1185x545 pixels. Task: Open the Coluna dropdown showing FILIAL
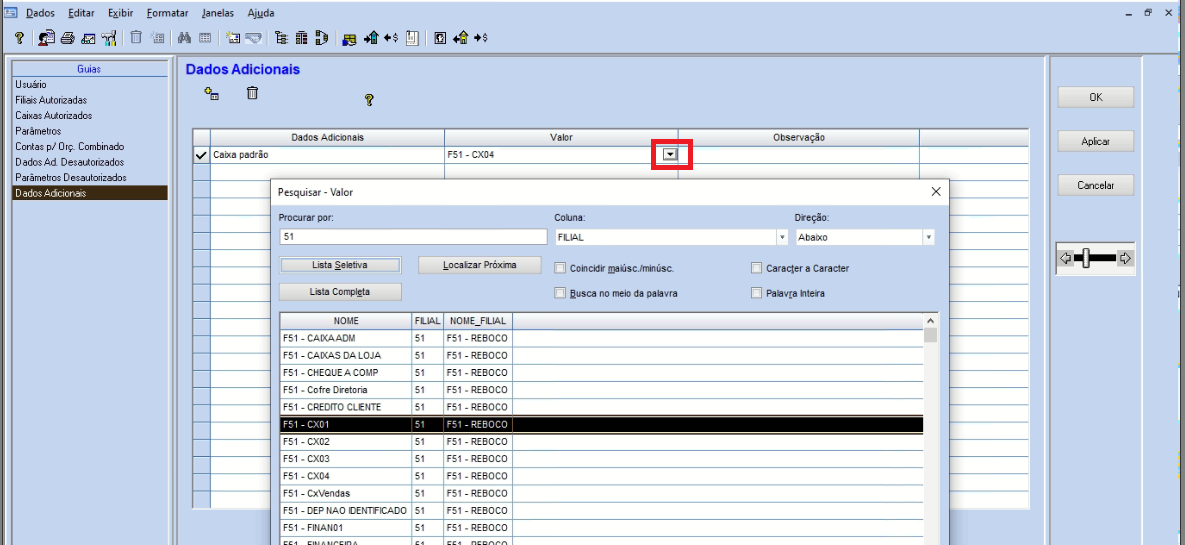point(781,237)
